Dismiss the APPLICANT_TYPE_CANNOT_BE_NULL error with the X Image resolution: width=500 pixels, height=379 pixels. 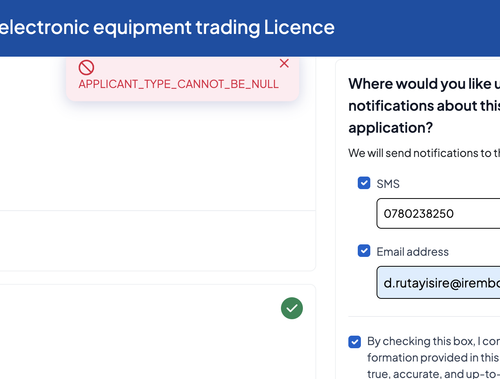pyautogui.click(x=284, y=63)
